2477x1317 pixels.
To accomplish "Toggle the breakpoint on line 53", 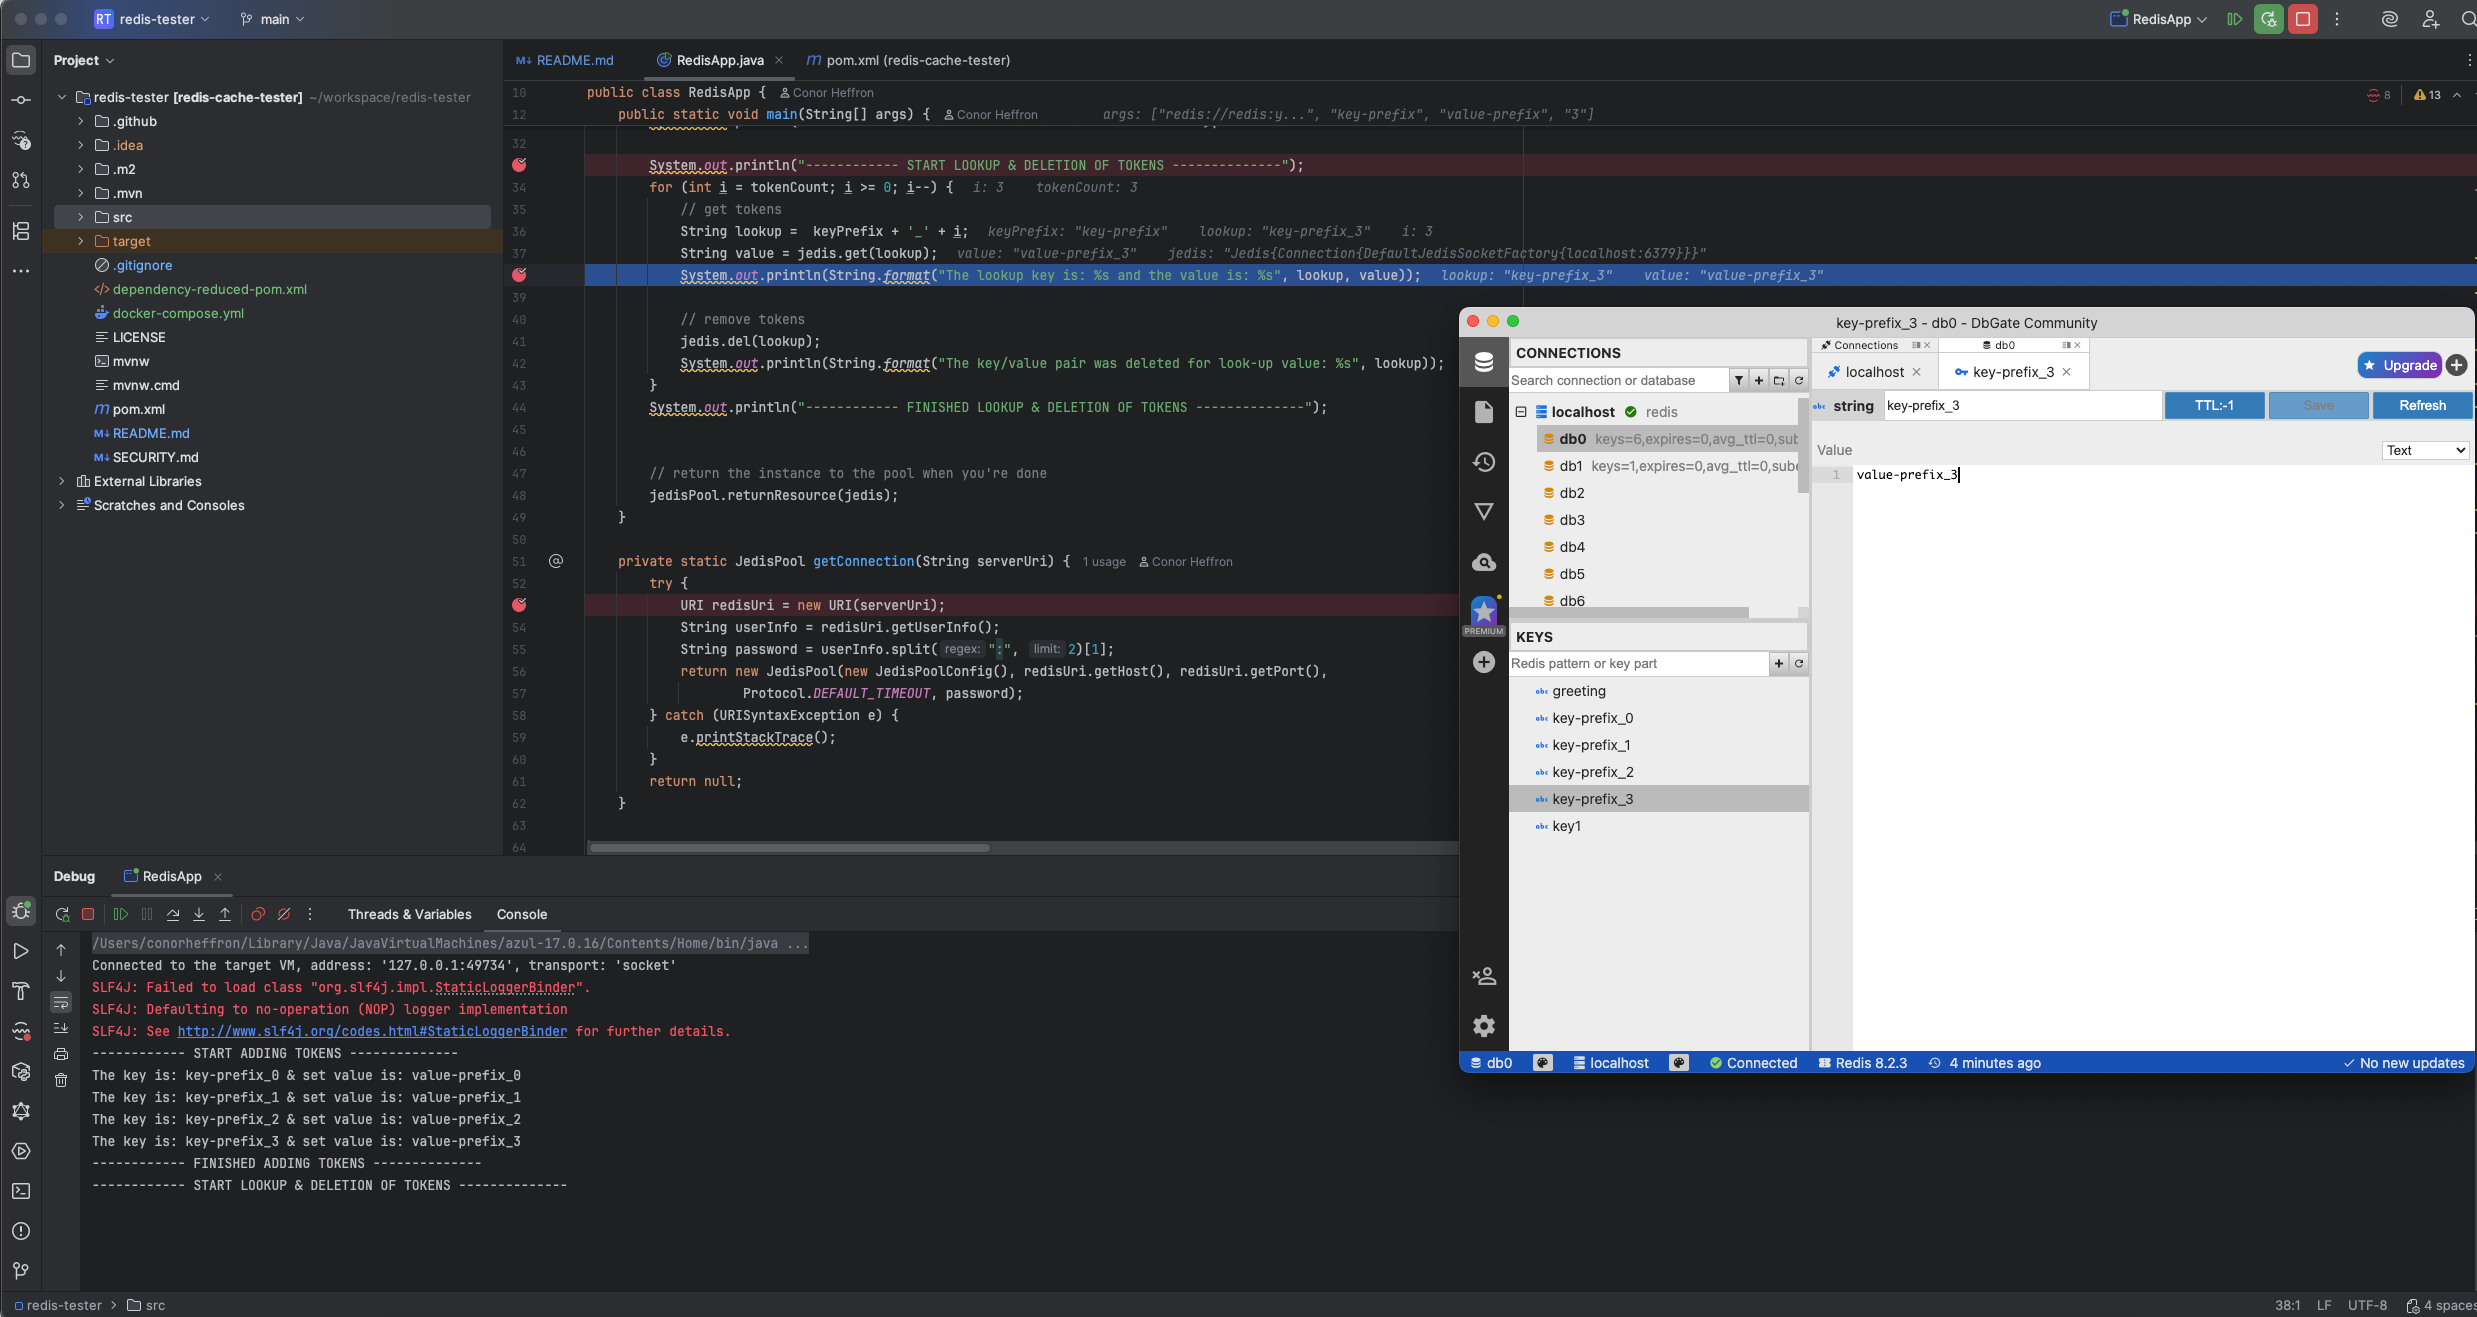I will pyautogui.click(x=519, y=605).
